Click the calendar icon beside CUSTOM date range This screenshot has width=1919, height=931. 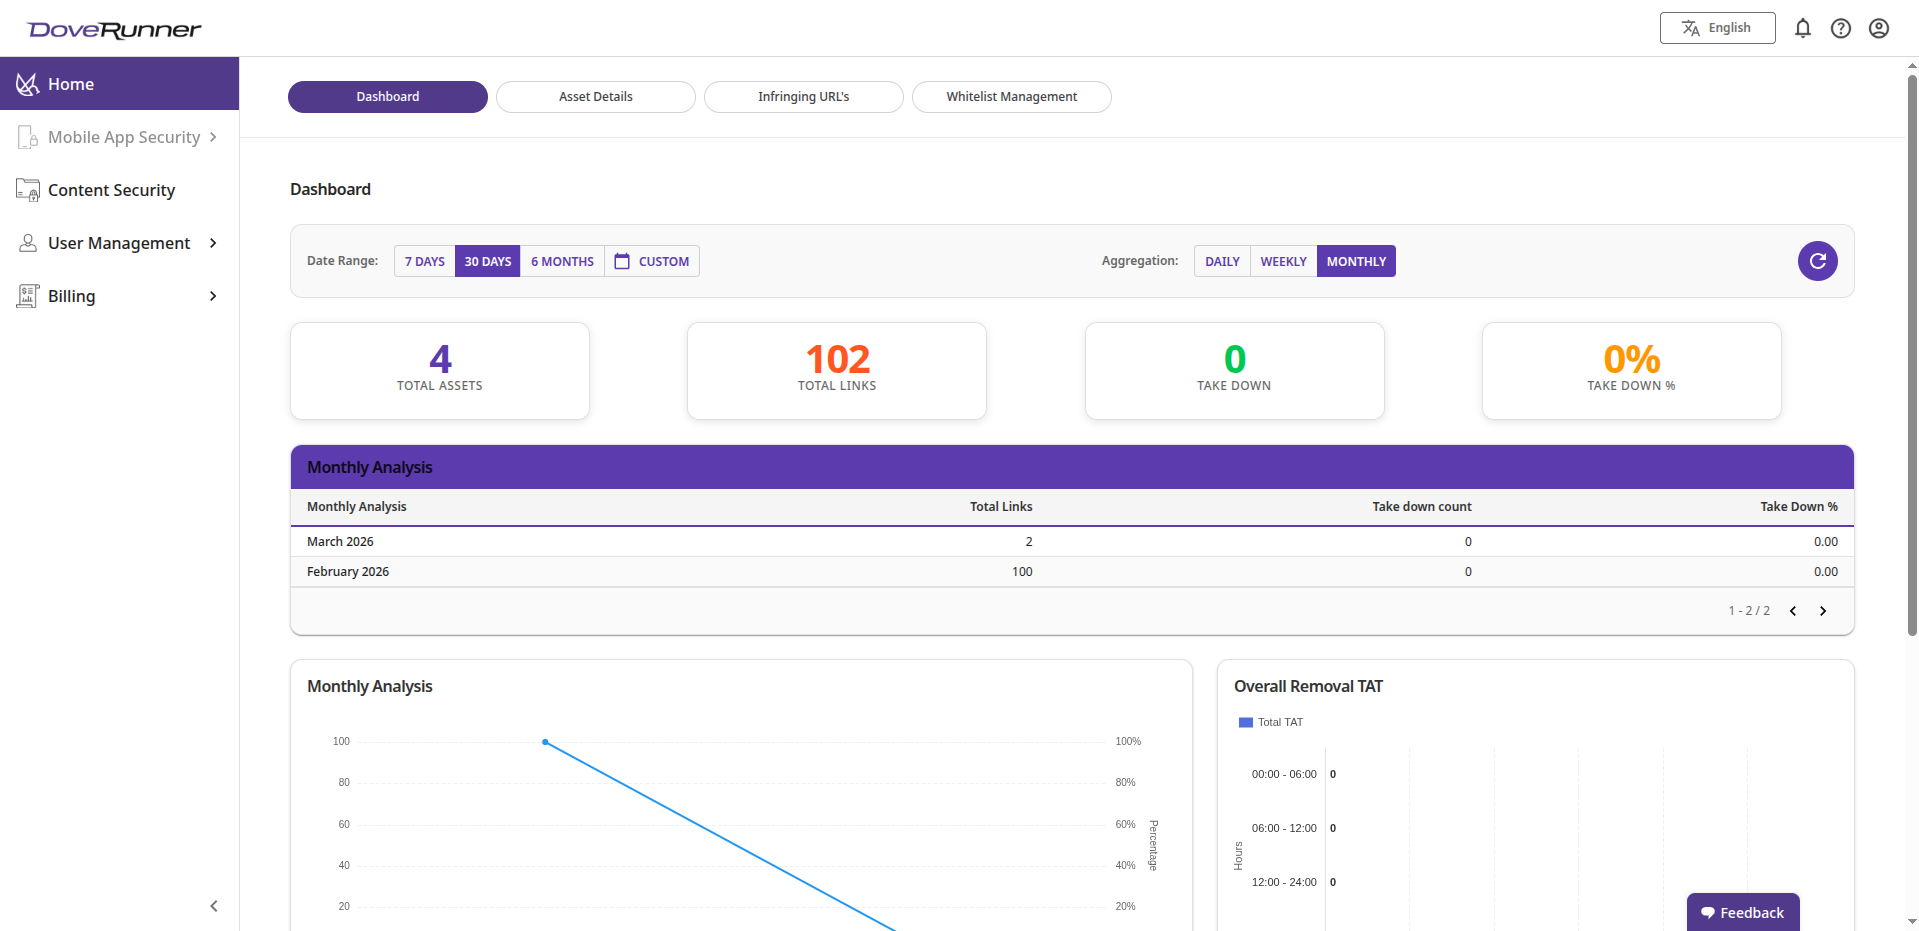click(x=622, y=260)
